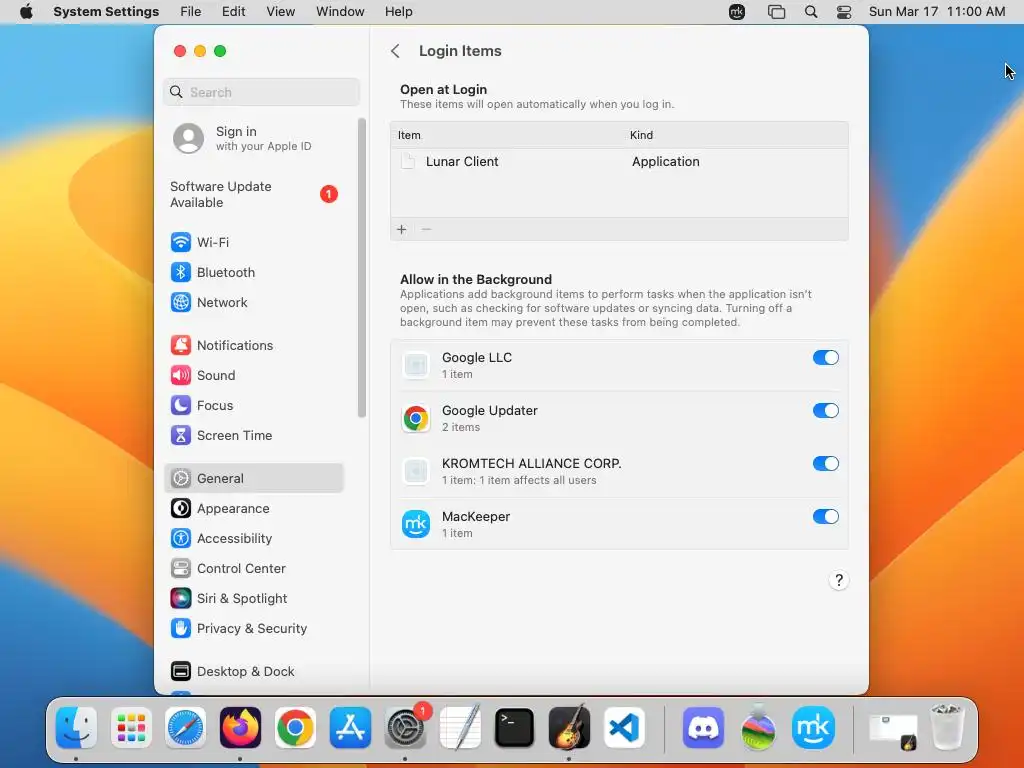Screen dimensions: 1024x768
Task: Turn off Google Updater background toggle
Action: (825, 411)
